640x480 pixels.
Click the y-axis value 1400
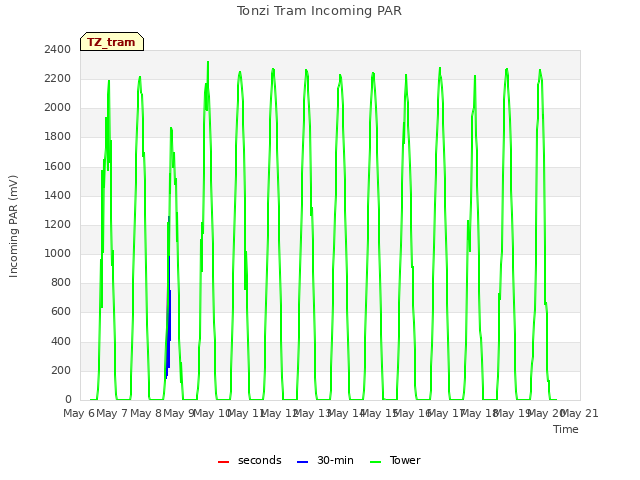coord(58,195)
